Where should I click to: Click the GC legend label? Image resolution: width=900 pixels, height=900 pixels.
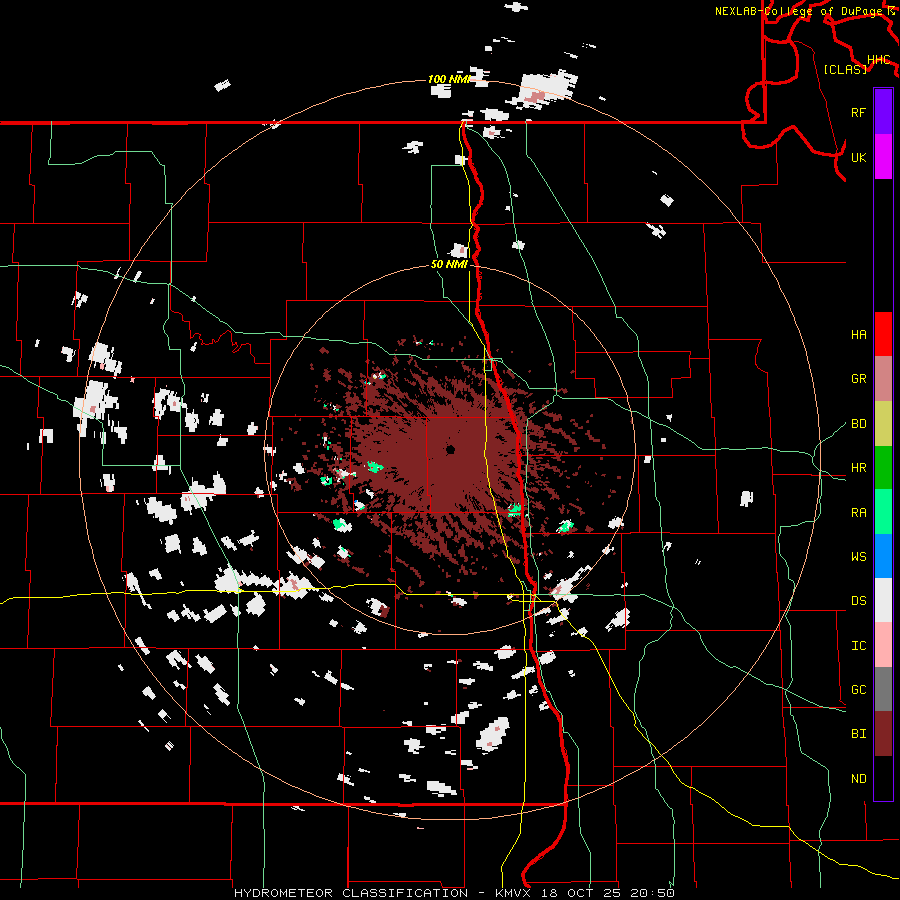tap(858, 690)
